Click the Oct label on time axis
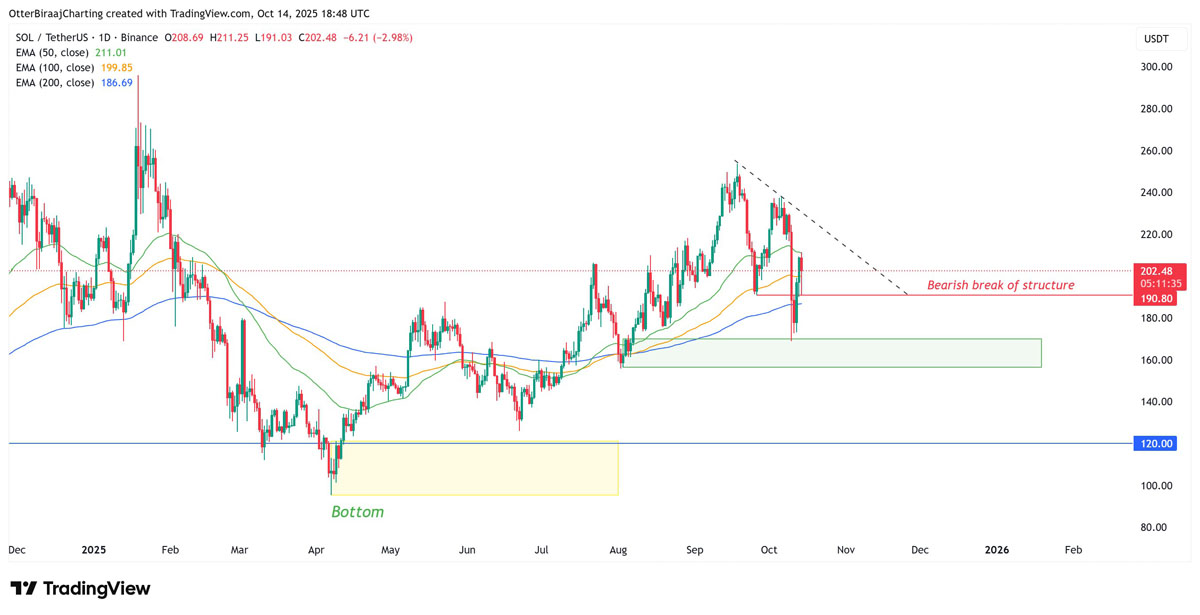 click(769, 550)
